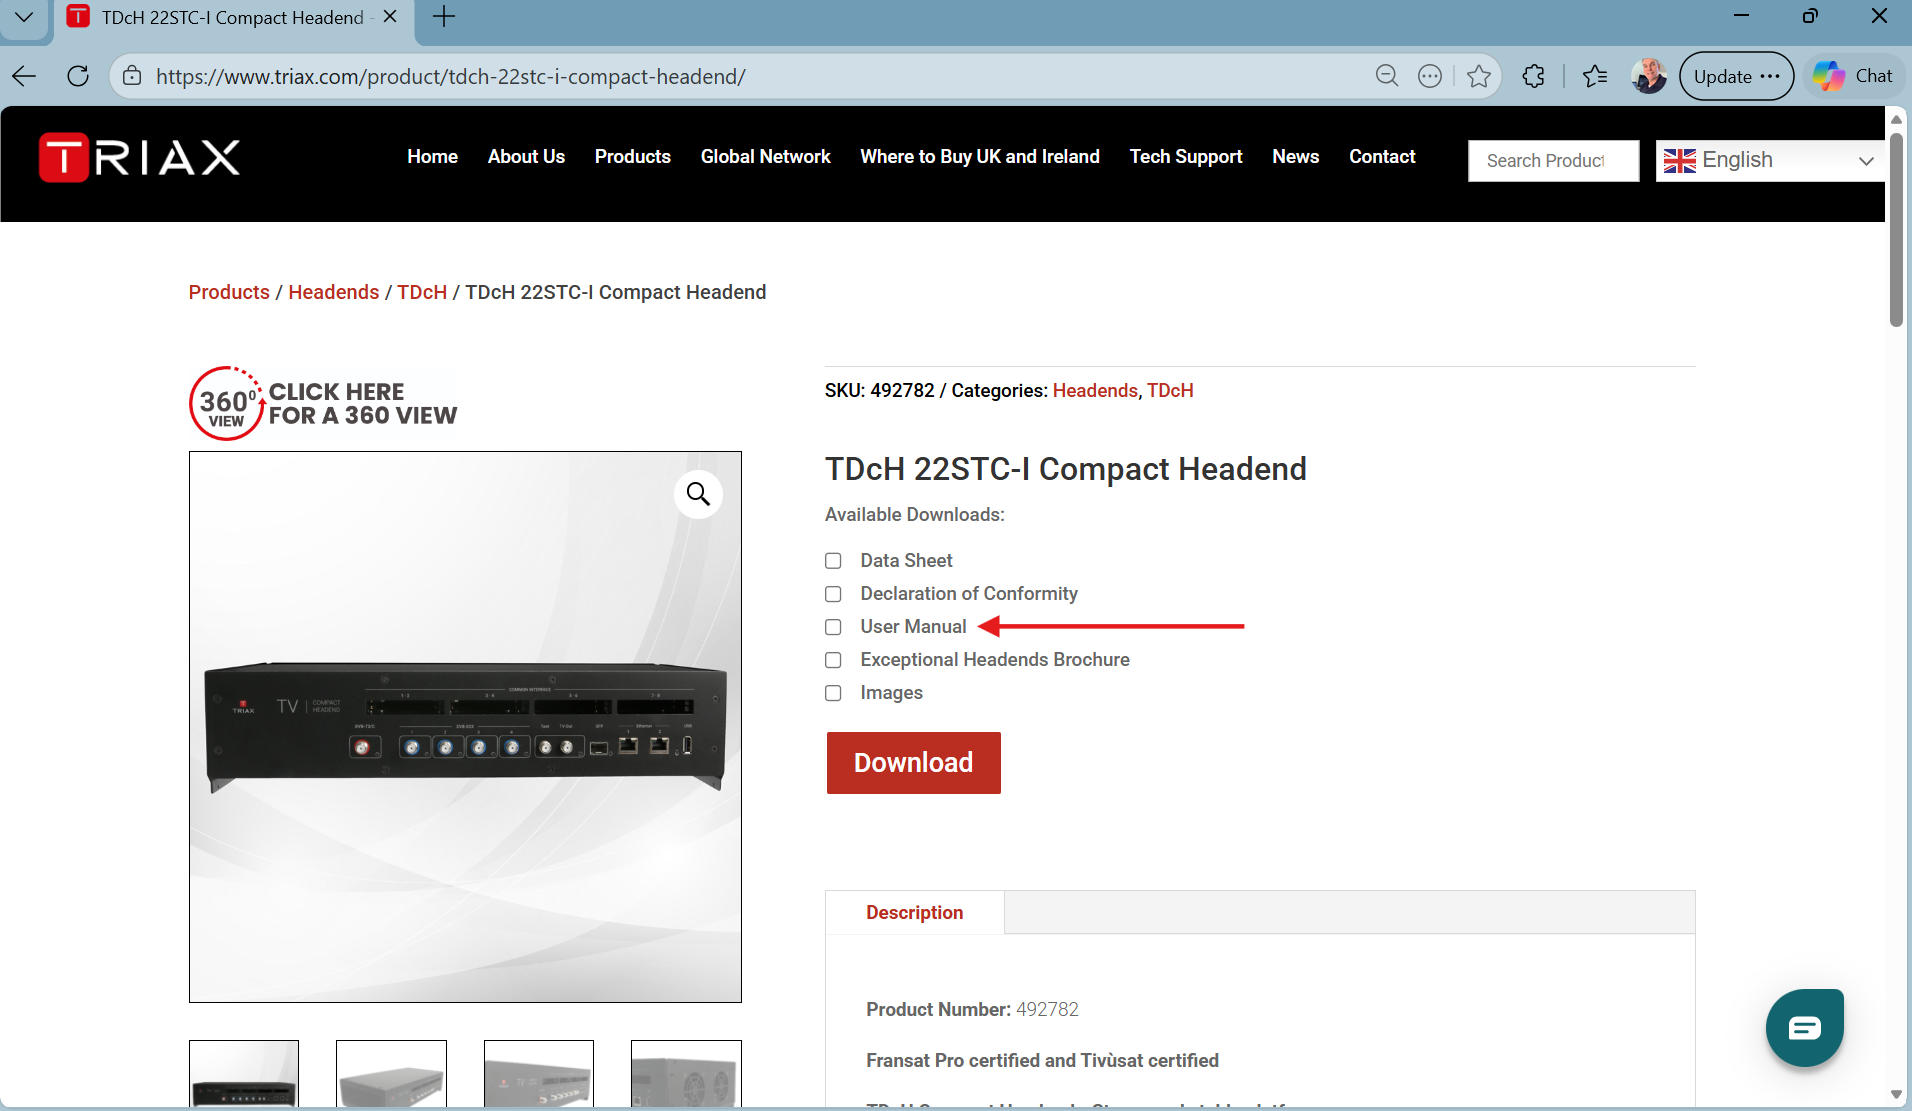The image size is (1912, 1111).
Task: Focus the Search Product input field
Action: pyautogui.click(x=1553, y=161)
